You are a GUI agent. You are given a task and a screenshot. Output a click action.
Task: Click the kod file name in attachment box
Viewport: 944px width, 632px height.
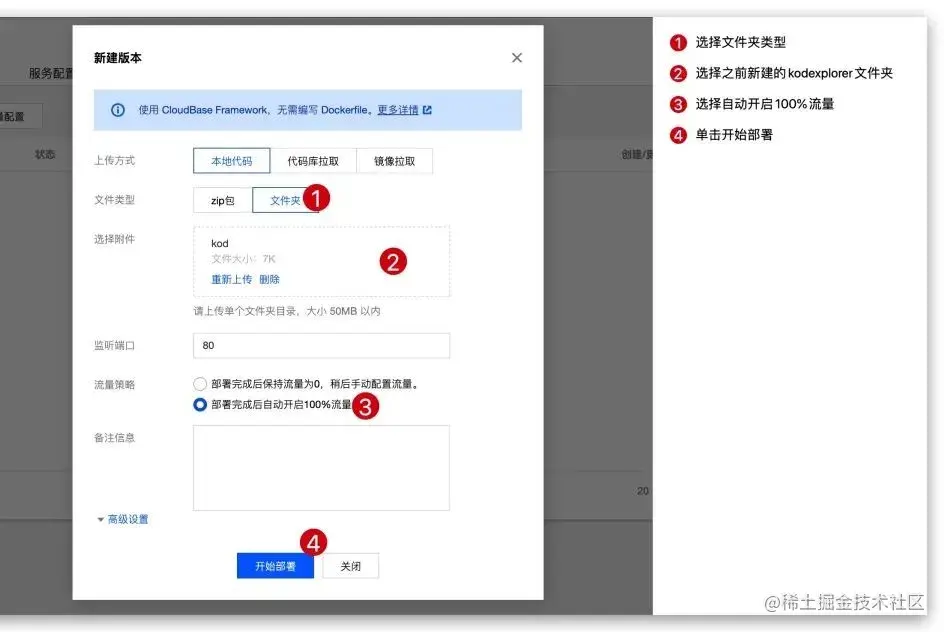point(220,243)
